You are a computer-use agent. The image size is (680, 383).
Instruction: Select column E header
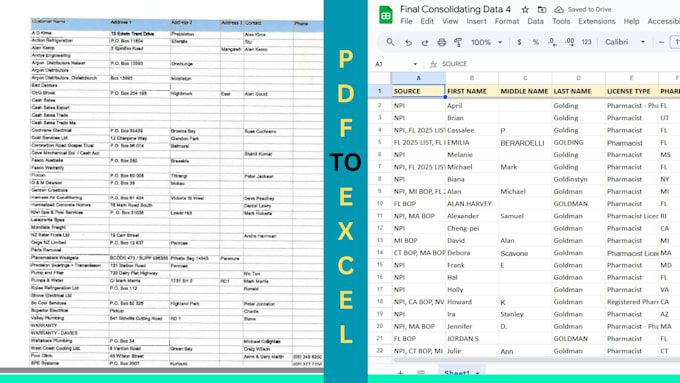(x=632, y=78)
